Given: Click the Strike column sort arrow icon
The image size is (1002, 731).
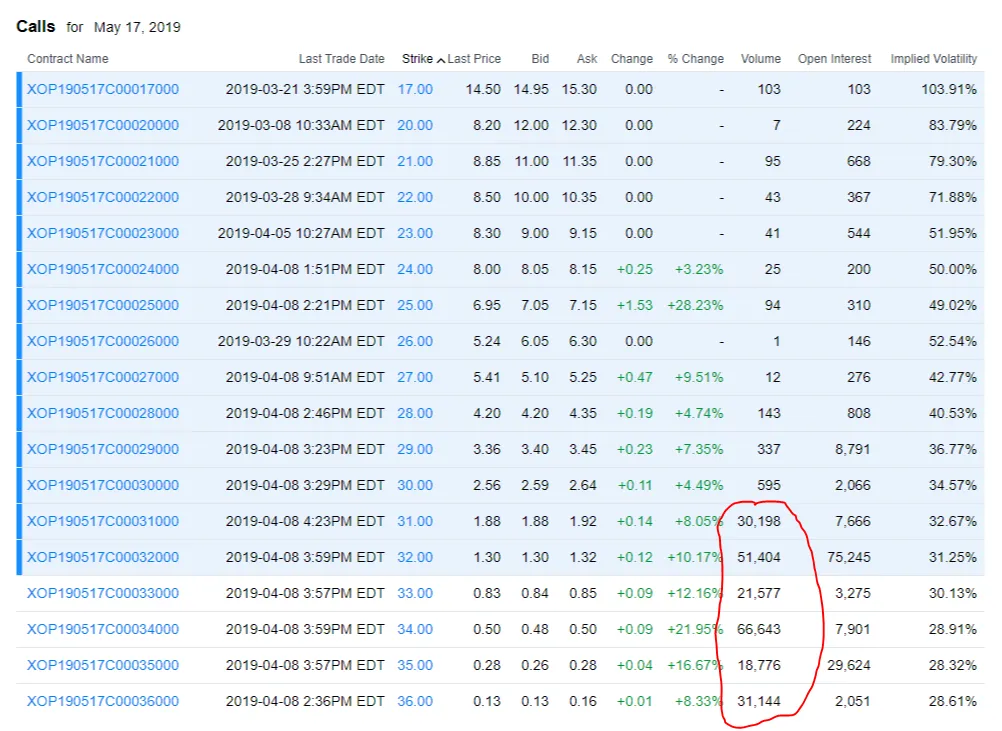Looking at the screenshot, I should (441, 60).
